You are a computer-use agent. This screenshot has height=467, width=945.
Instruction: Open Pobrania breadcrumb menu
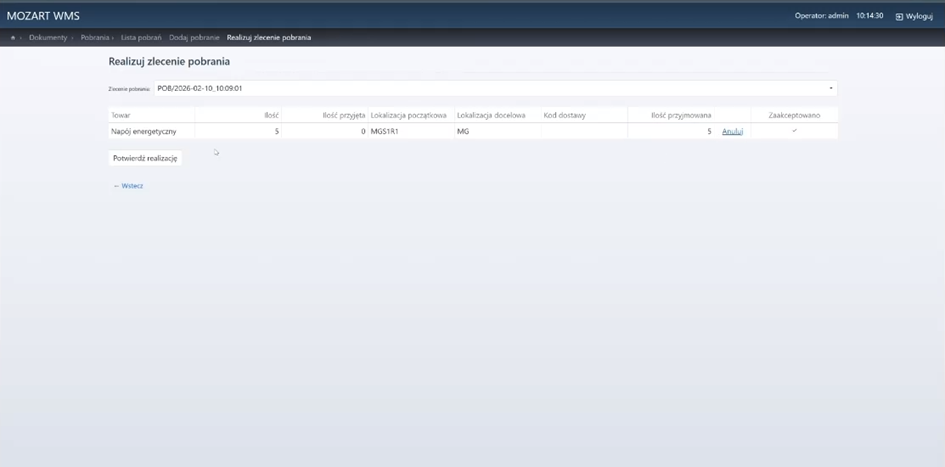95,38
